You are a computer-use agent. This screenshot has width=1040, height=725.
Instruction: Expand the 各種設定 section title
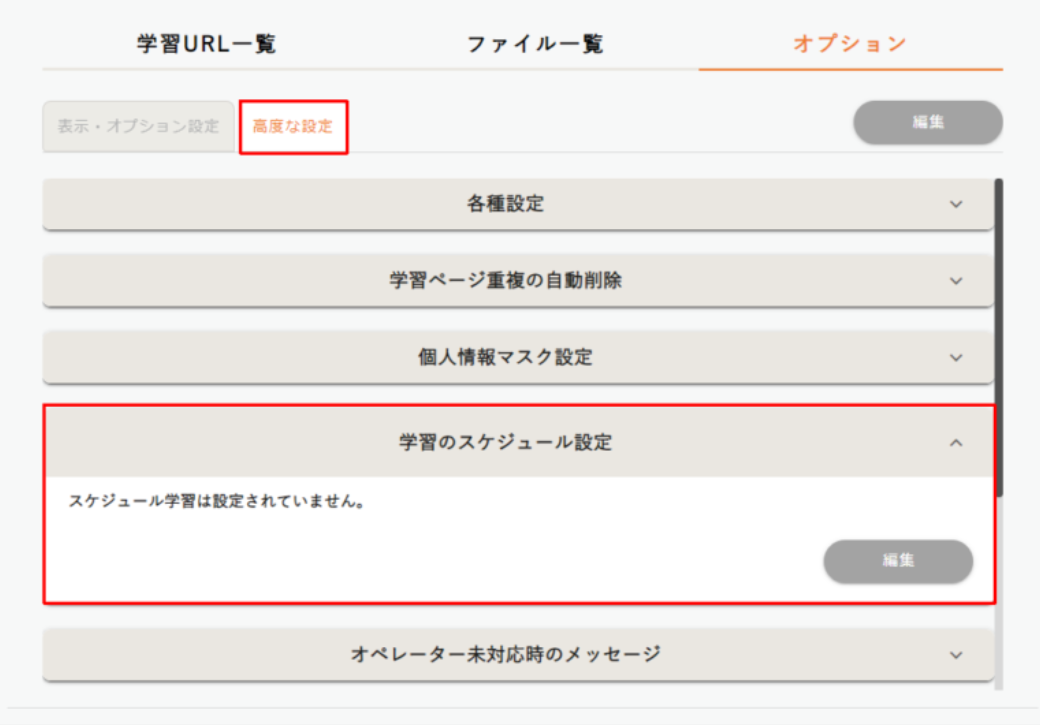505,204
